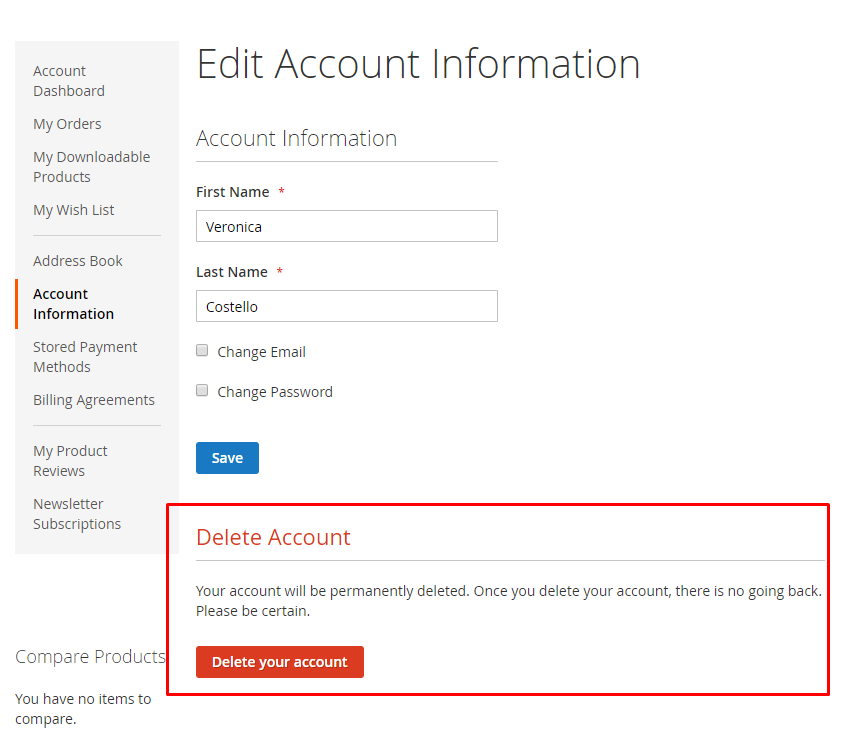This screenshot has width=842, height=742.
Task: Select Account Information in sidebar menu
Action: click(73, 304)
